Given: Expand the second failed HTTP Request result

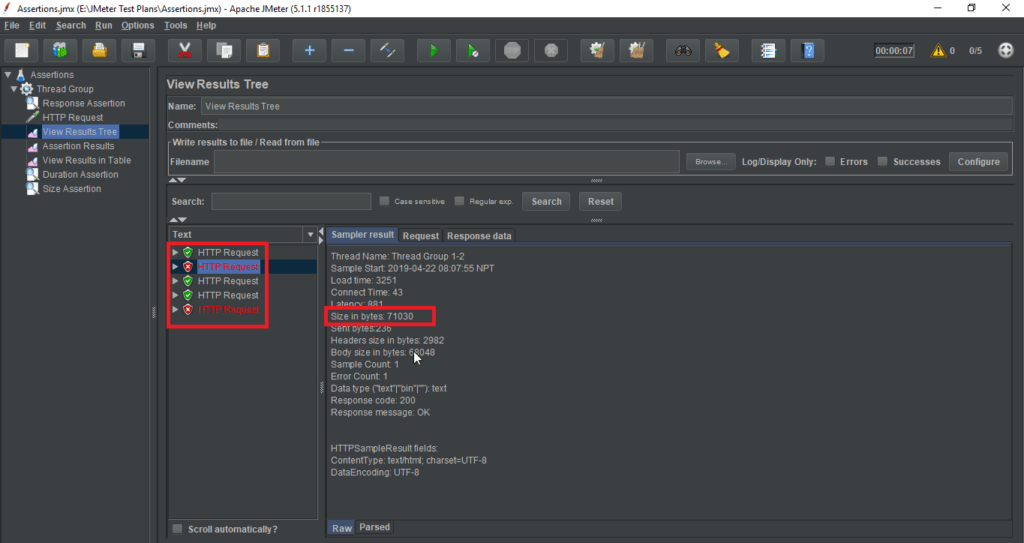Looking at the screenshot, I should pos(175,267).
